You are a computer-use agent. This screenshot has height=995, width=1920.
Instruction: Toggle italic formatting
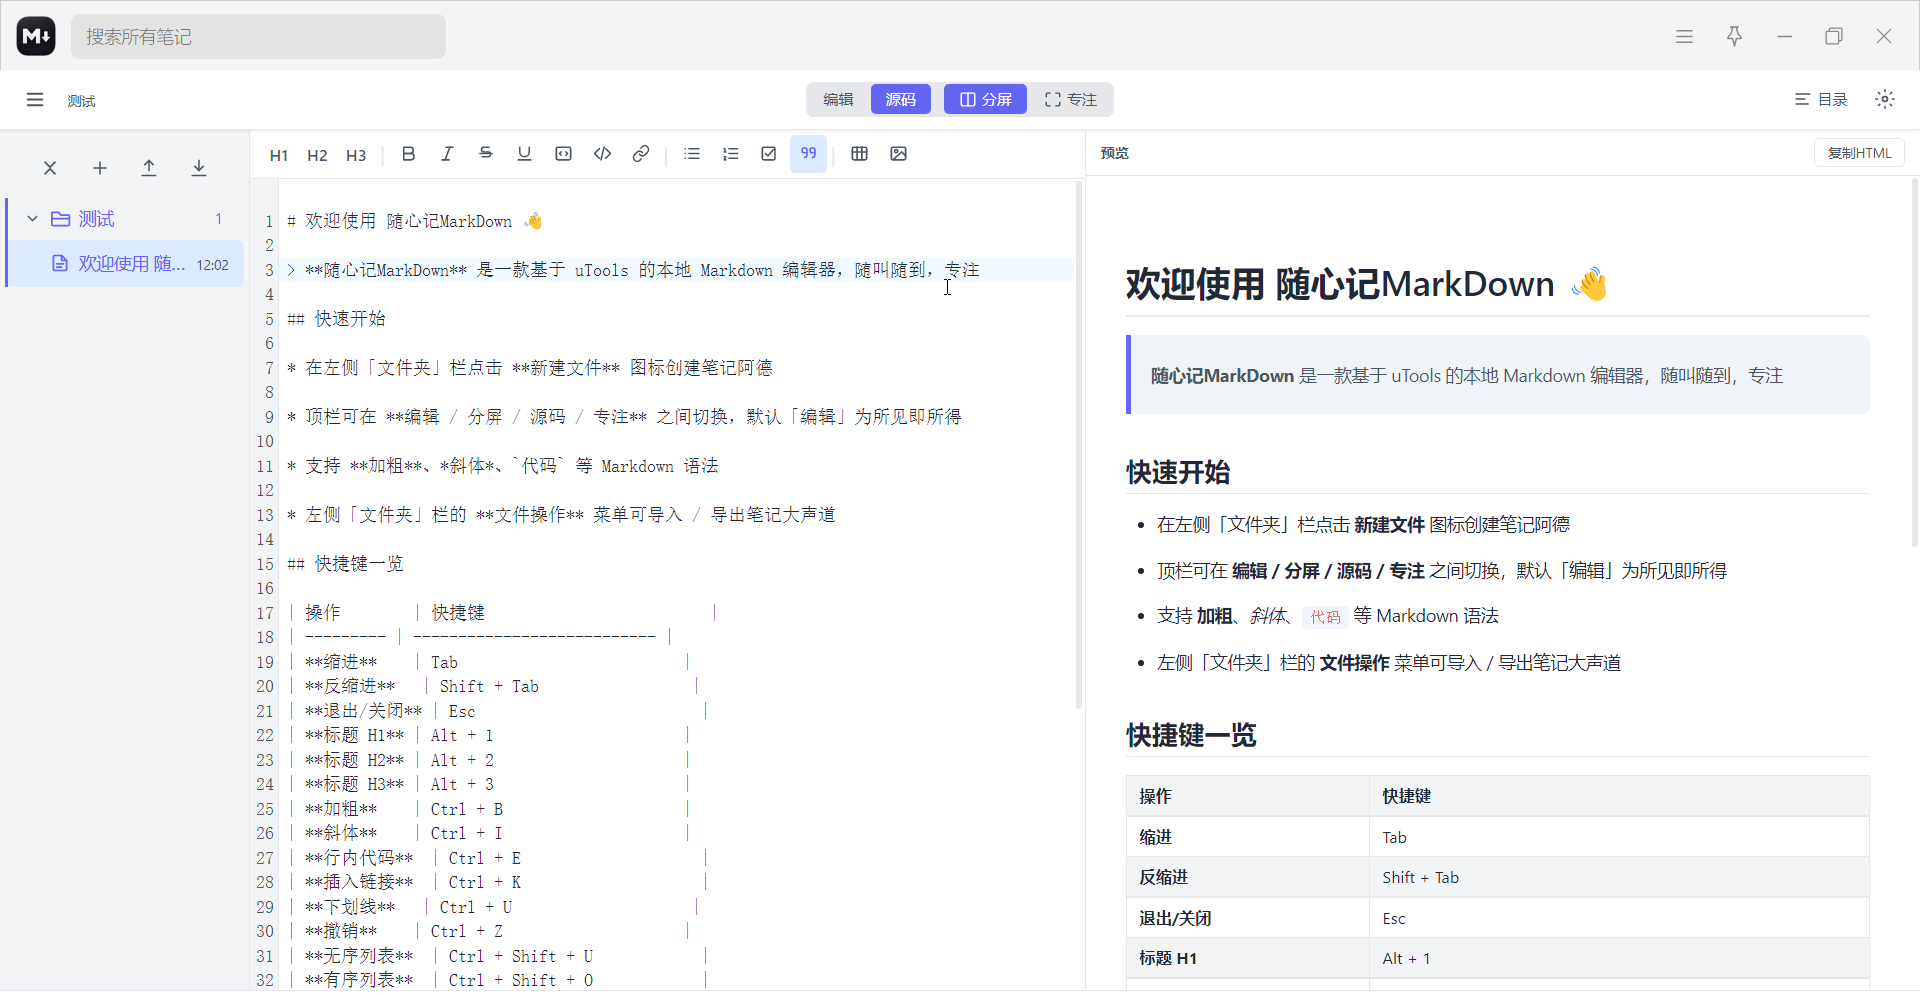click(447, 154)
